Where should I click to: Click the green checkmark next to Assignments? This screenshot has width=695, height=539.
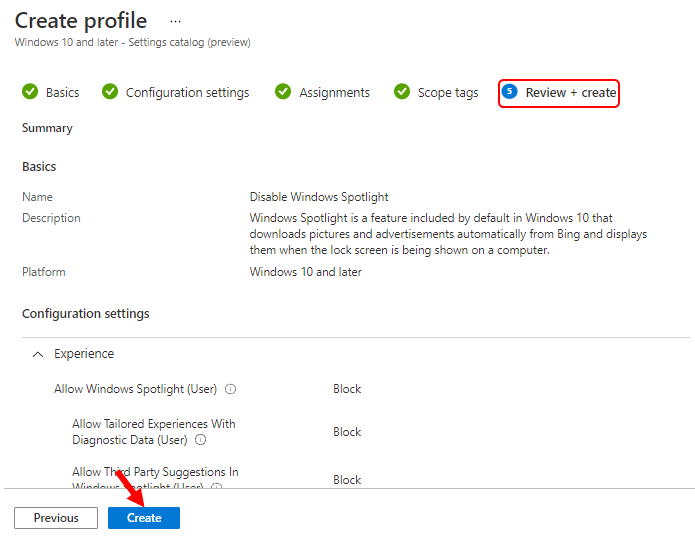pyautogui.click(x=283, y=92)
